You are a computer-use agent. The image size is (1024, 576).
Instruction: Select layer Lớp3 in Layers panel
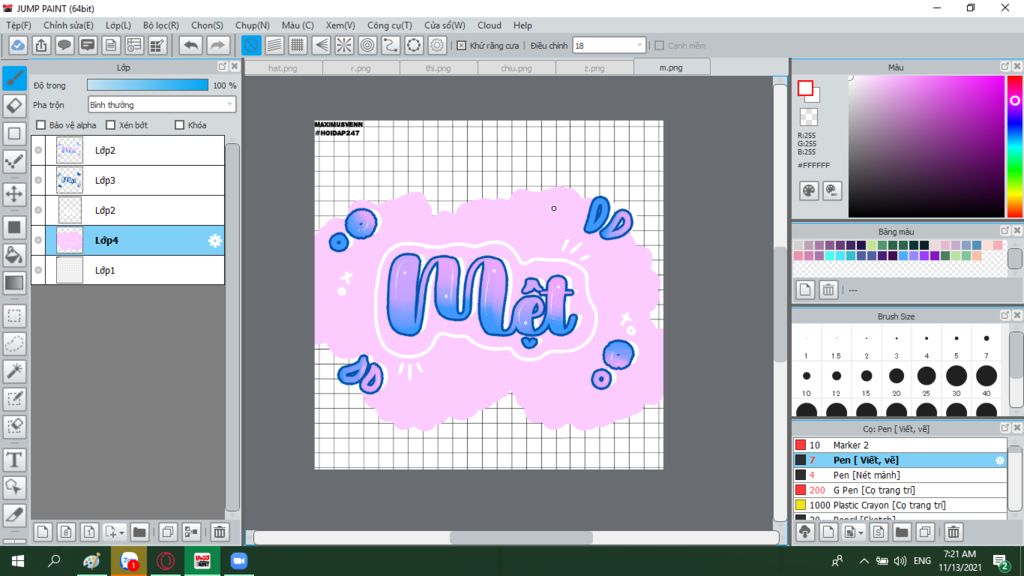135,180
